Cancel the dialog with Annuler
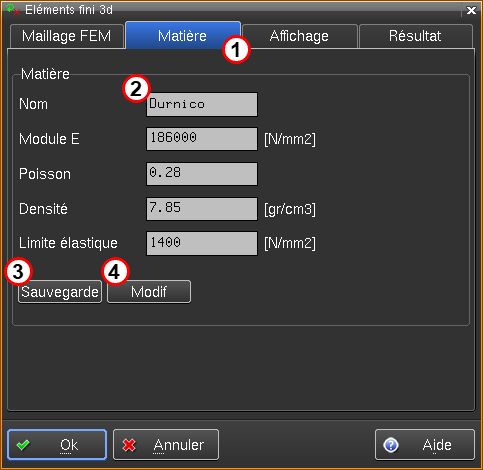483x470 pixels. click(x=166, y=445)
